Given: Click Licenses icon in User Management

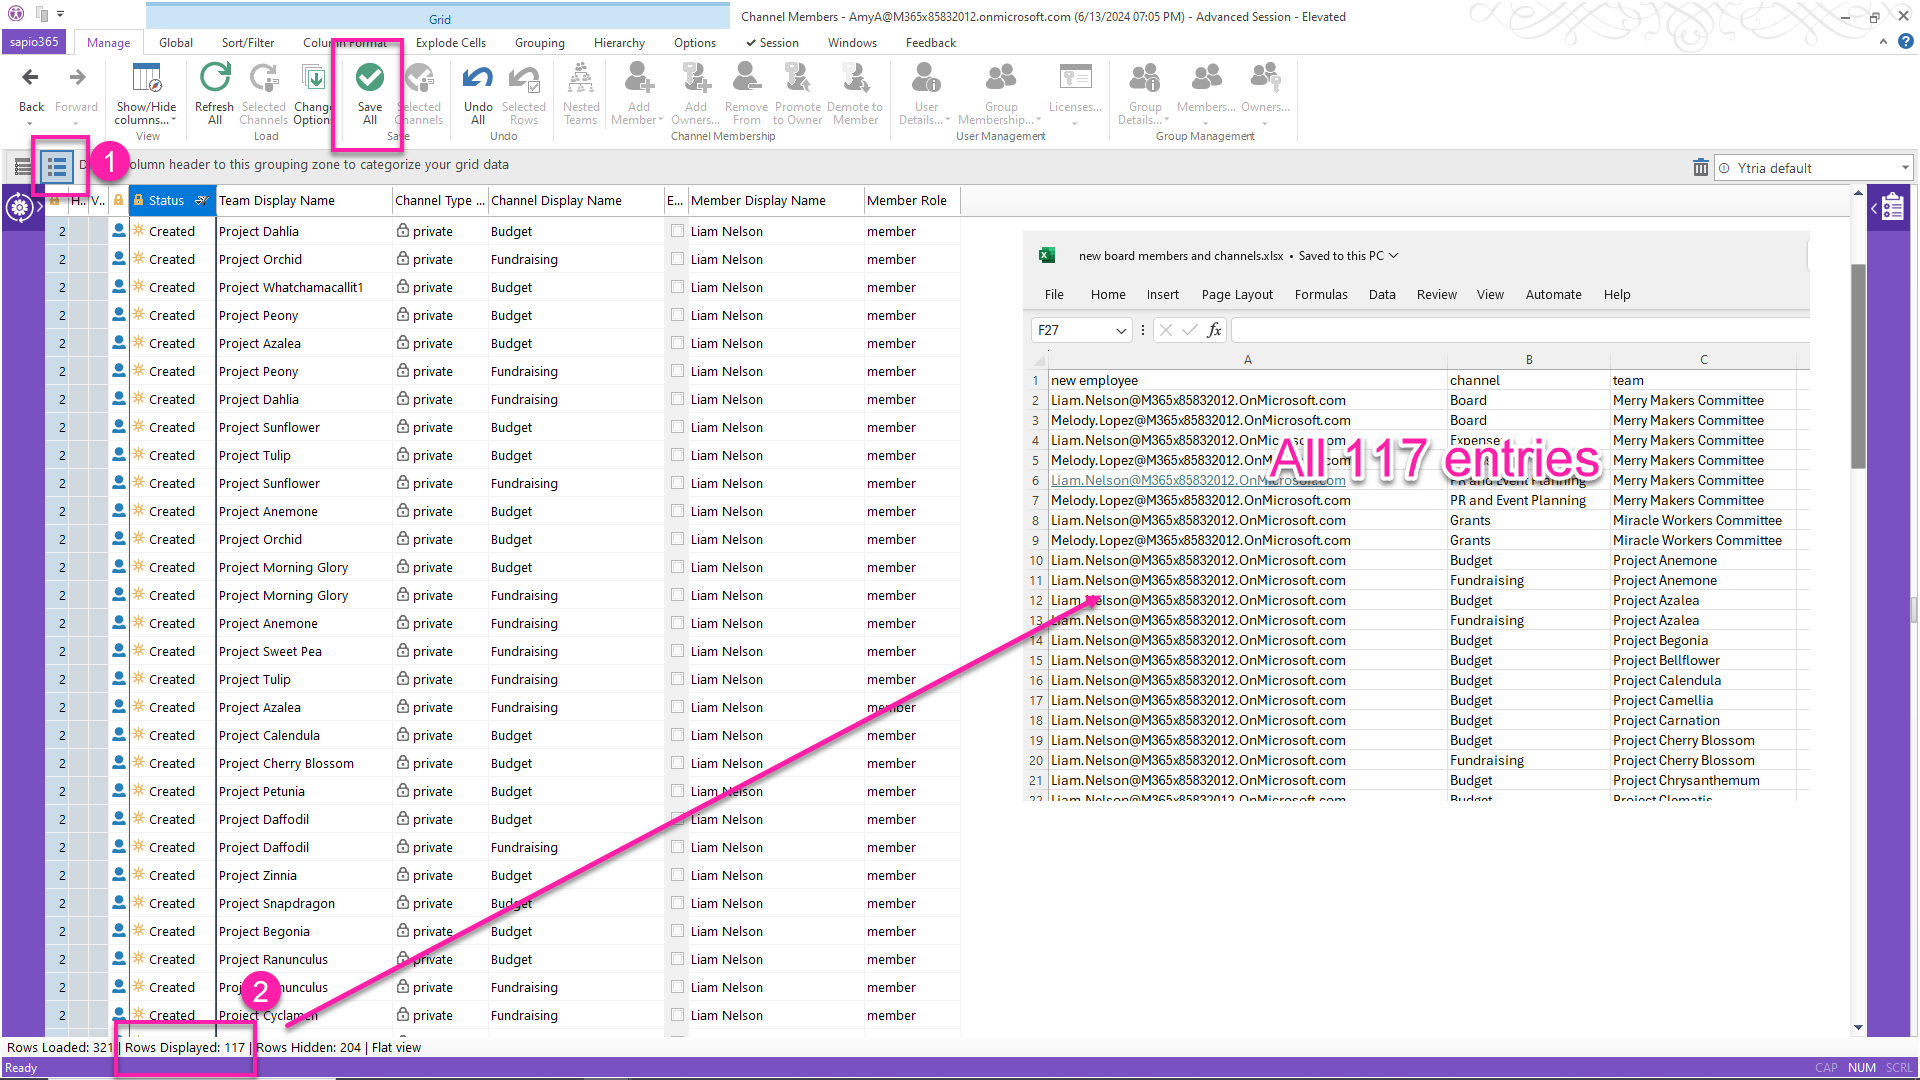Looking at the screenshot, I should [1075, 78].
